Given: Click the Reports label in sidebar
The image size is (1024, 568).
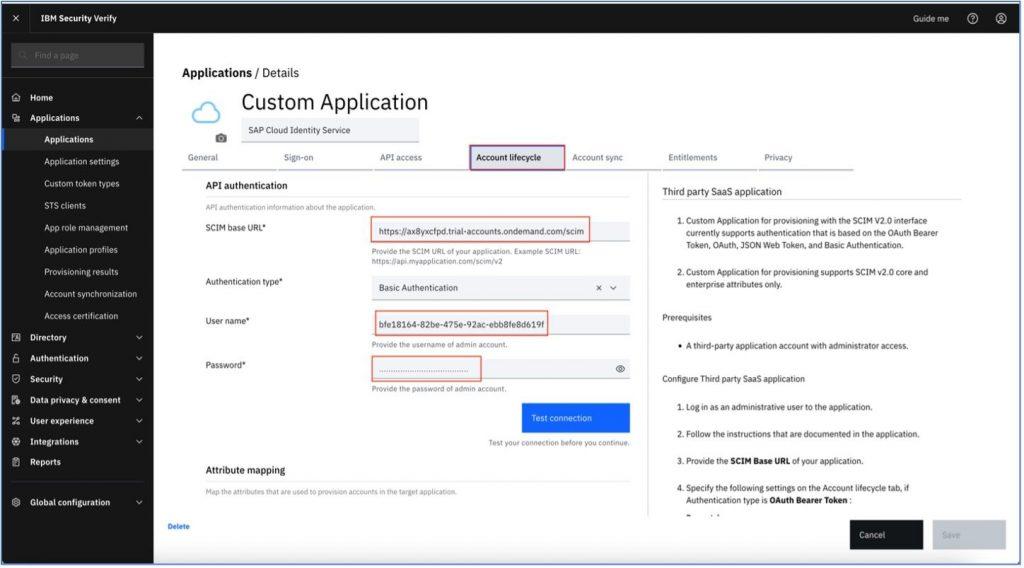Looking at the screenshot, I should [45, 462].
